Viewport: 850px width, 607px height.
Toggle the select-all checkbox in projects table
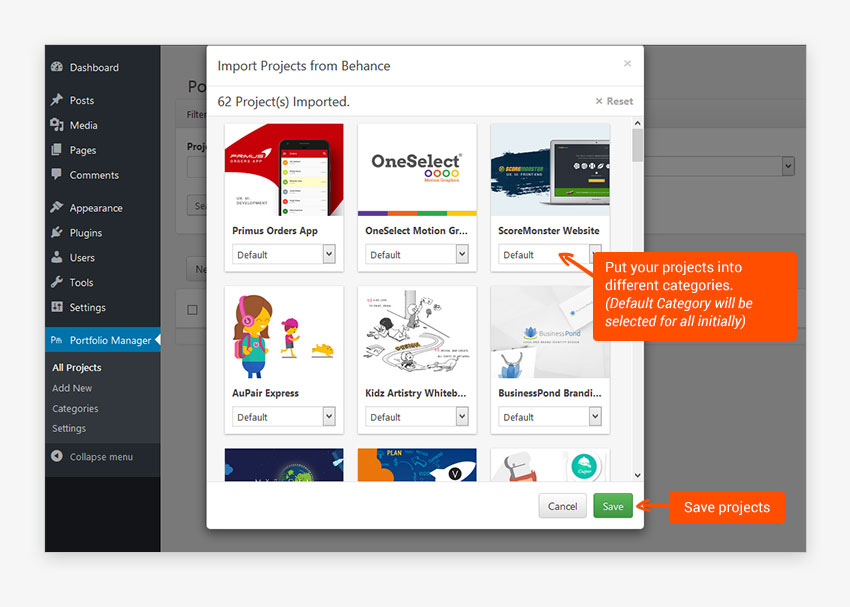pyautogui.click(x=193, y=310)
